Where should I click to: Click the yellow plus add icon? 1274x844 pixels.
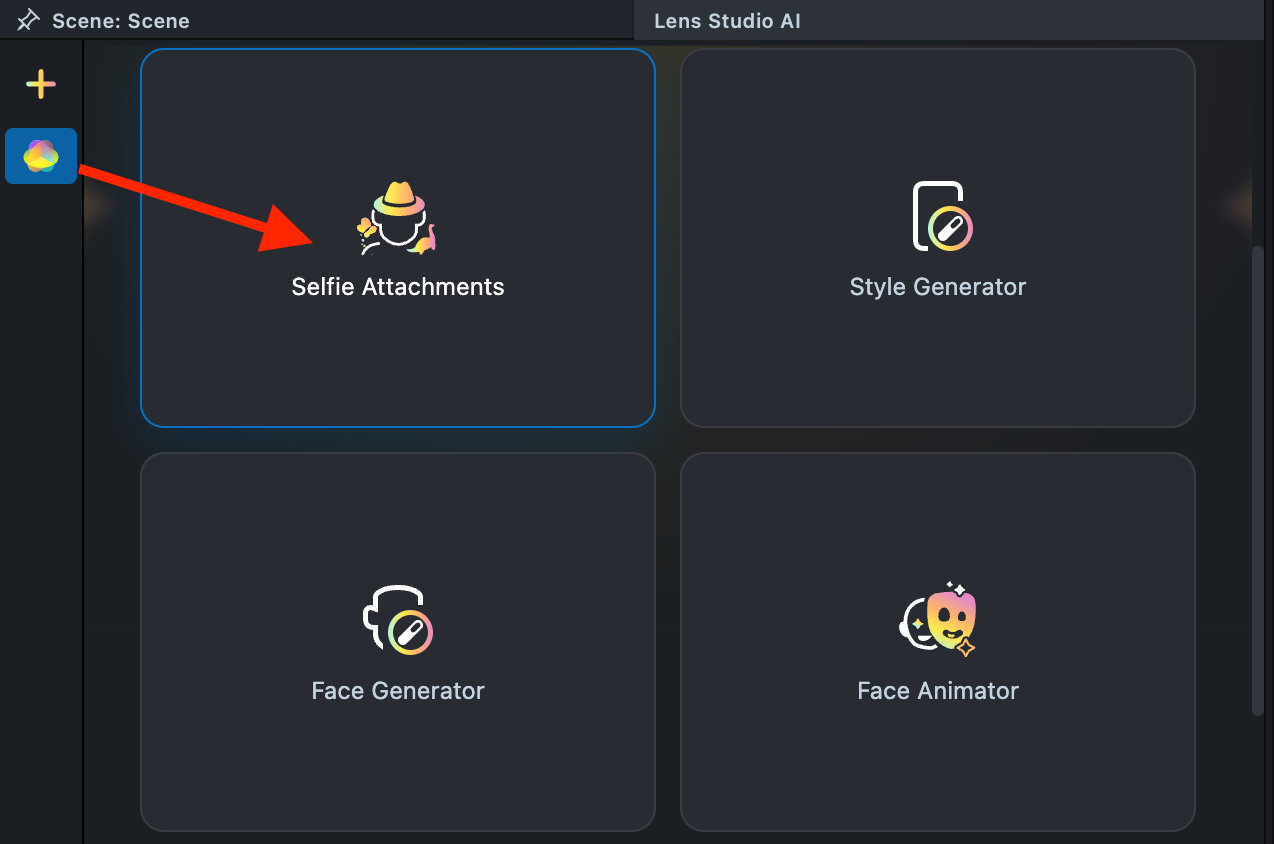[x=41, y=85]
